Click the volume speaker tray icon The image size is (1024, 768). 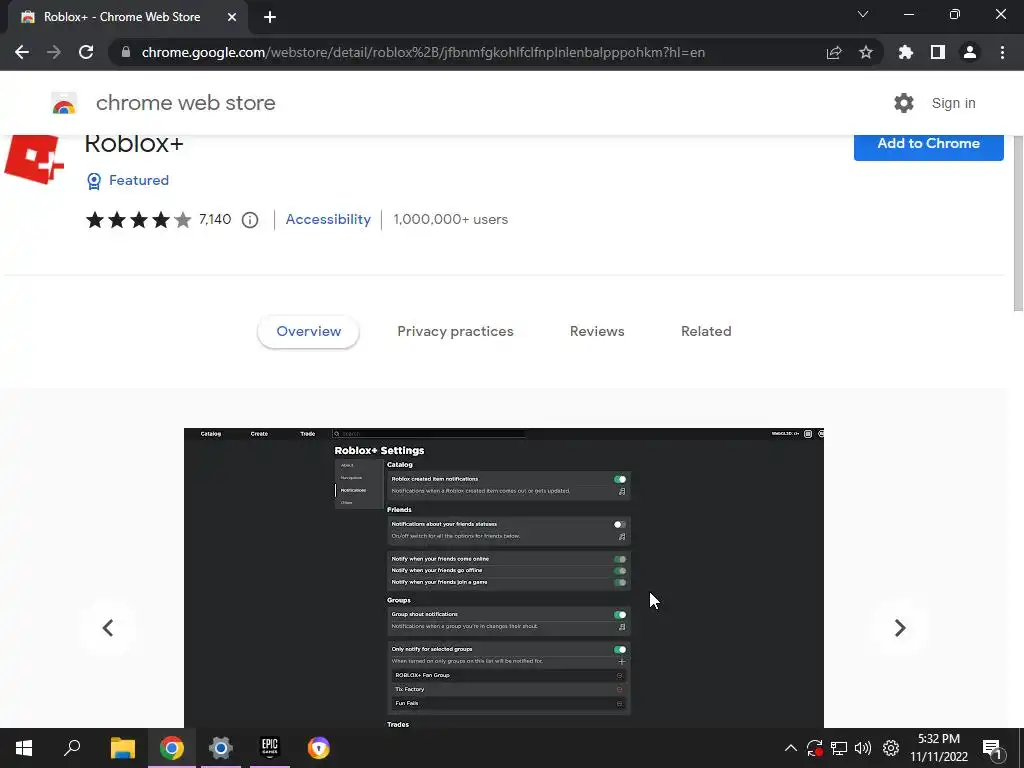(x=863, y=748)
